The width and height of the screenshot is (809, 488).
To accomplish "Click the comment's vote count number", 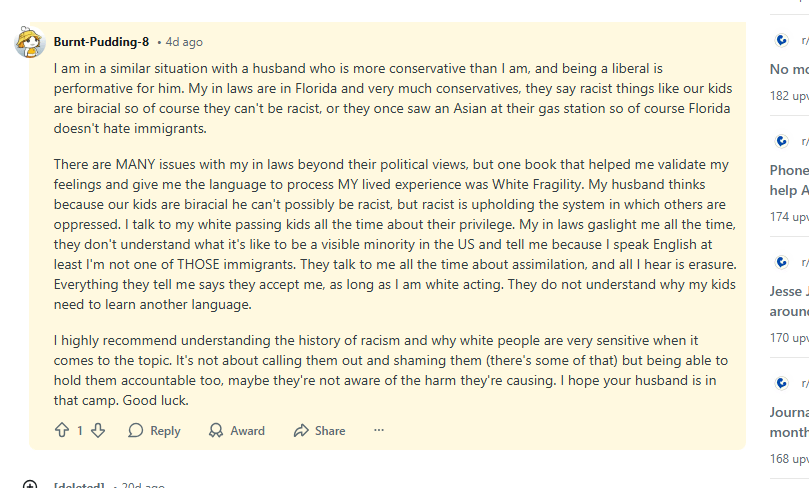I will 80,431.
